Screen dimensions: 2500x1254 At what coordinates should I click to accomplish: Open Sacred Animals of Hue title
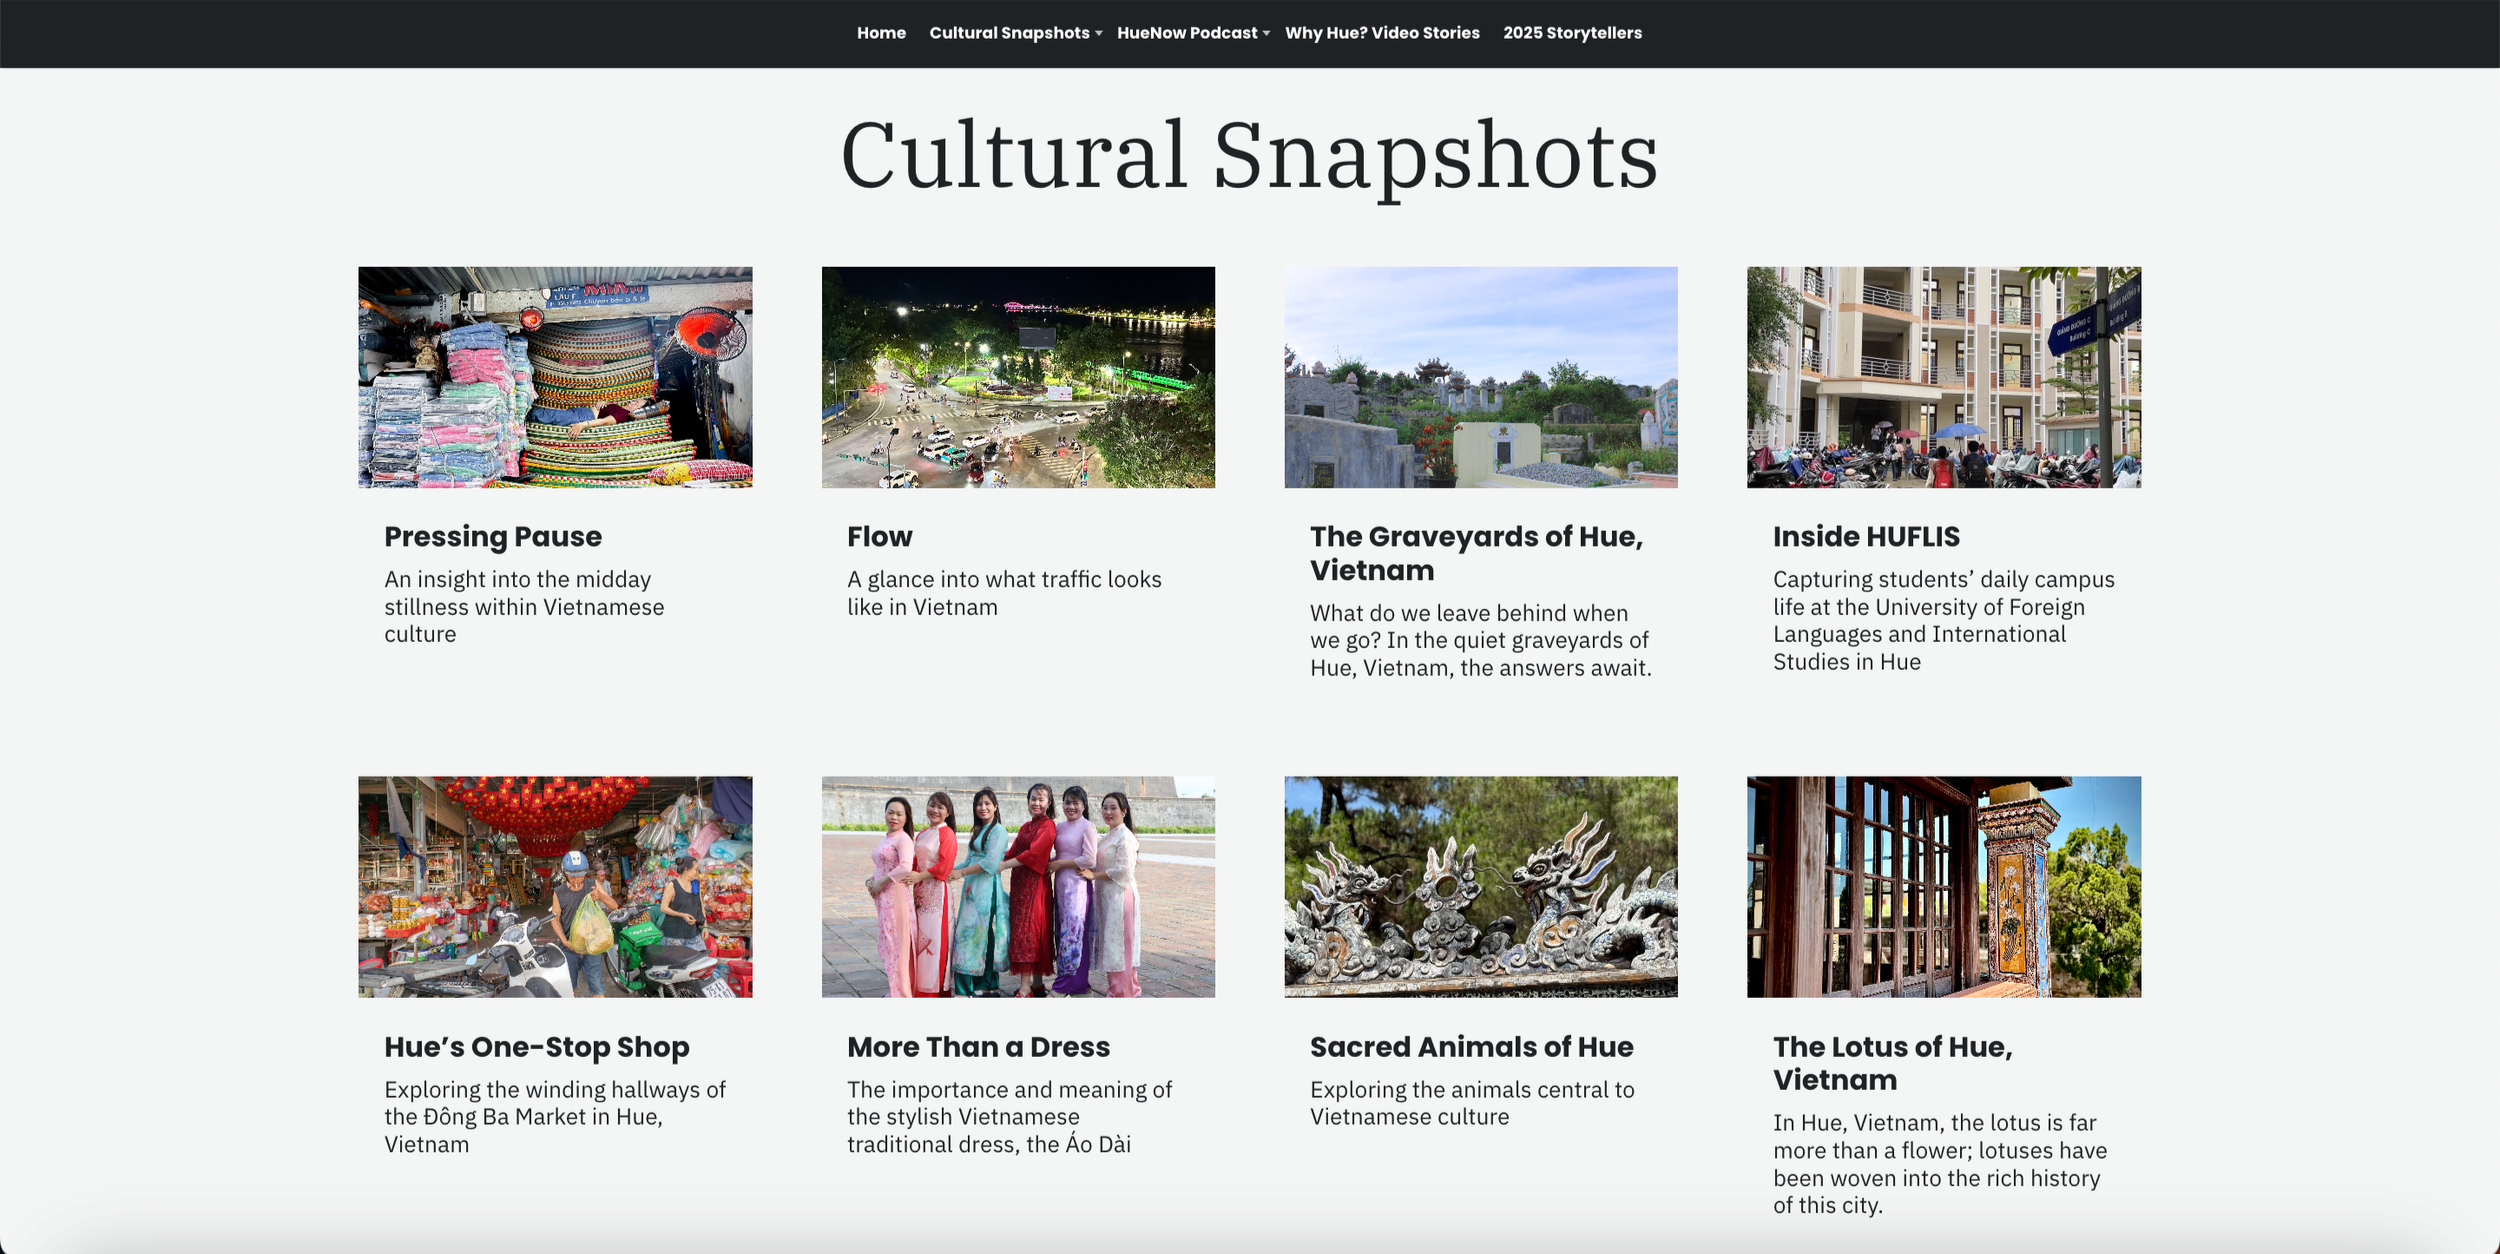(x=1471, y=1047)
